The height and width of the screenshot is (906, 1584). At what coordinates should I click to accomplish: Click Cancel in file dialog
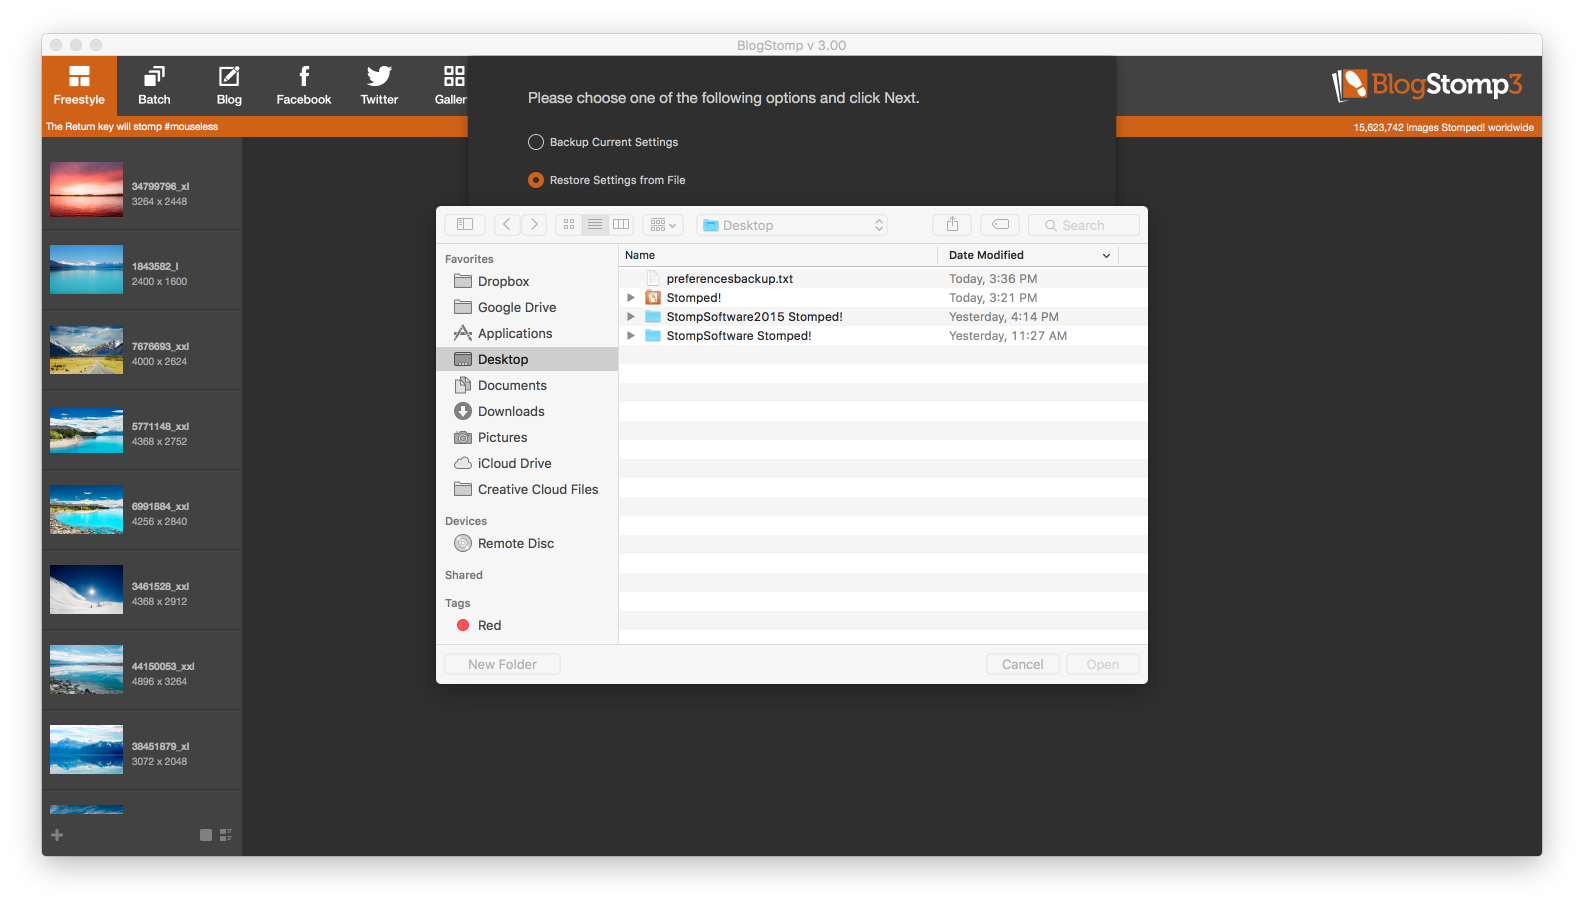tap(1023, 664)
